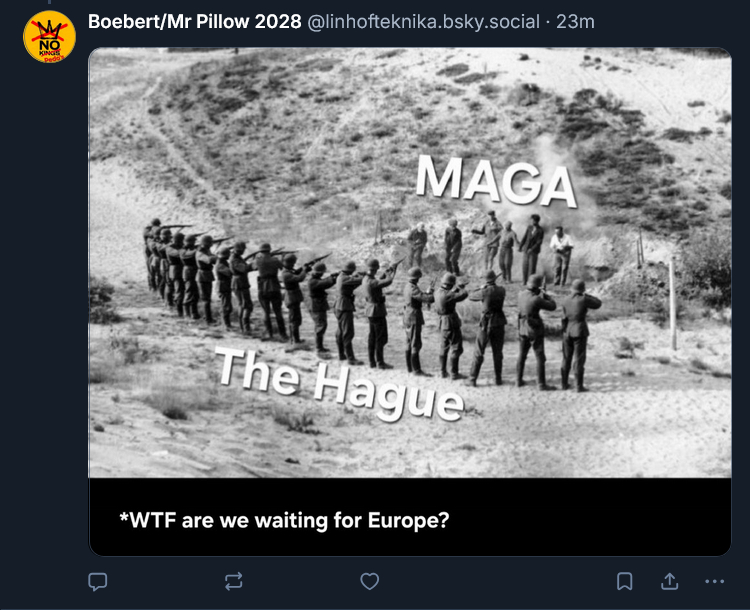Viewport: 750px width, 610px height.
Task: Open profile via display name Boebert/Mr Pillow 2028
Action: (x=195, y=22)
